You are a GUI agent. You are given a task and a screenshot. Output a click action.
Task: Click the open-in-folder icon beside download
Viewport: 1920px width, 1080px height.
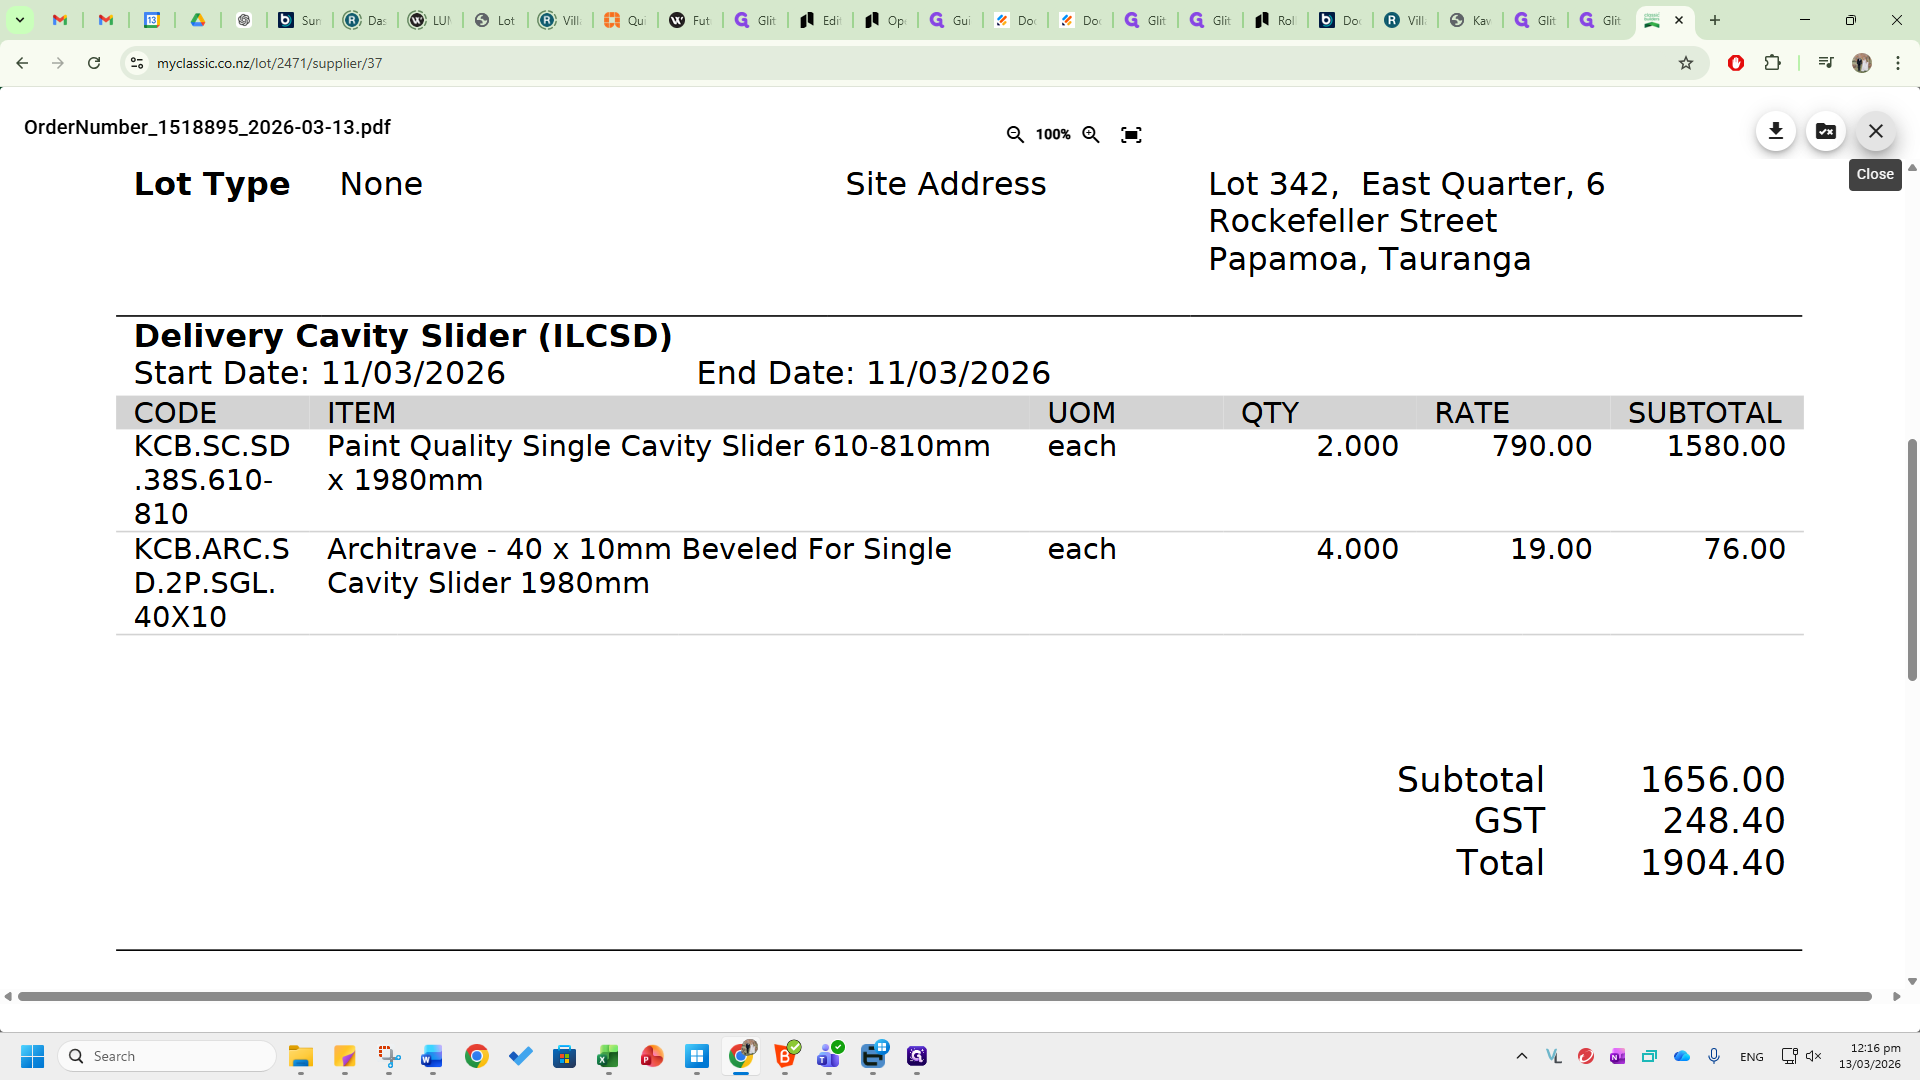tap(1825, 131)
